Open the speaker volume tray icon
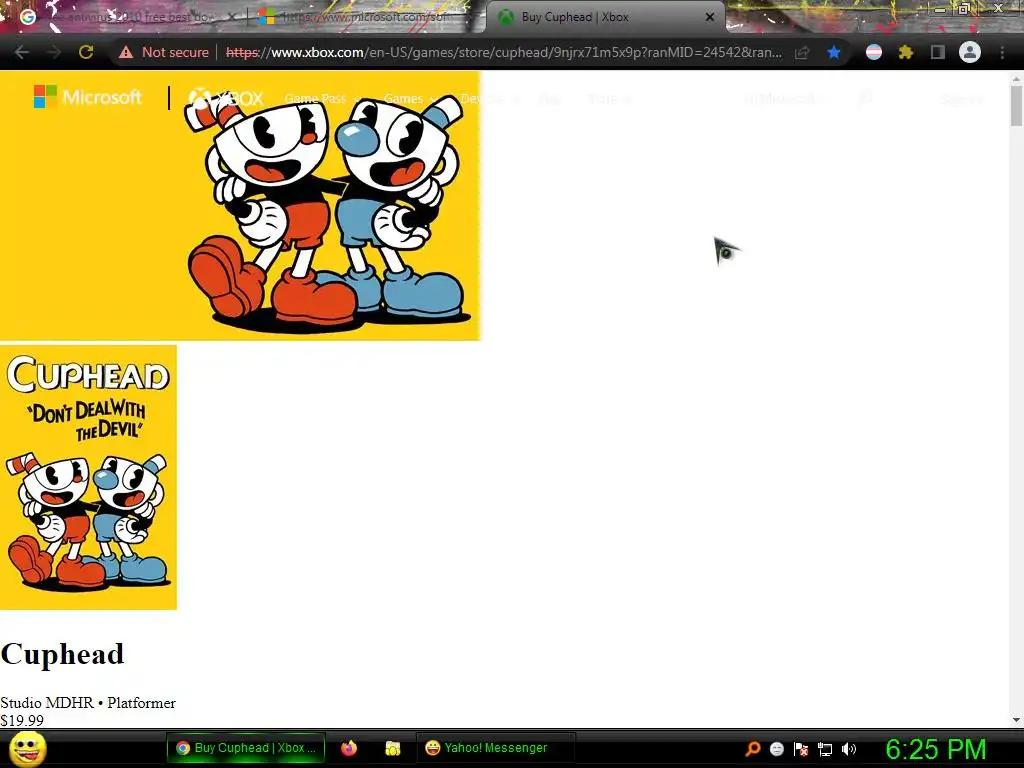 pos(848,748)
